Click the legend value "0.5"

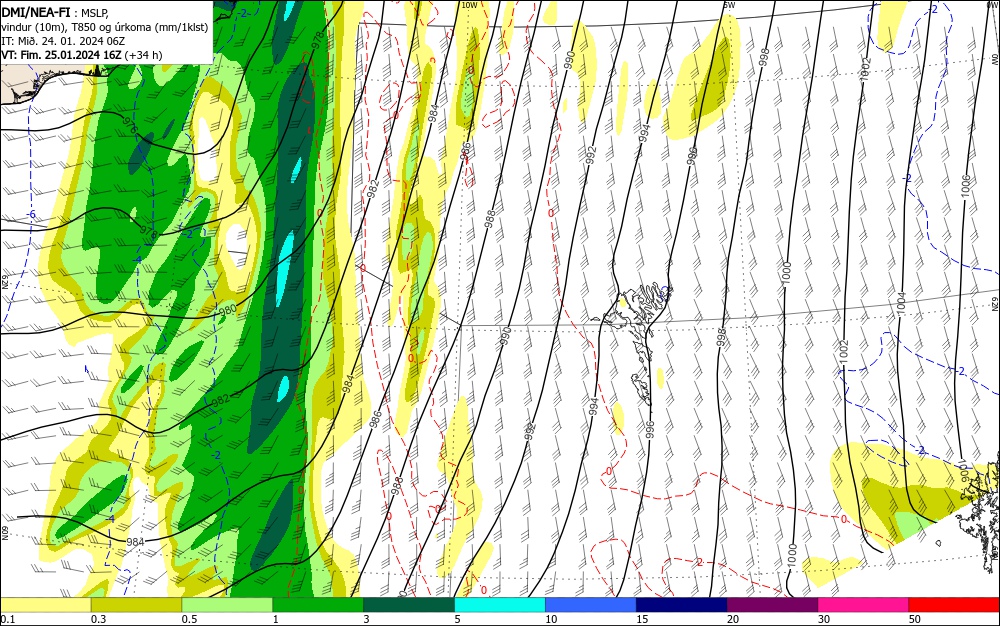coord(189,619)
